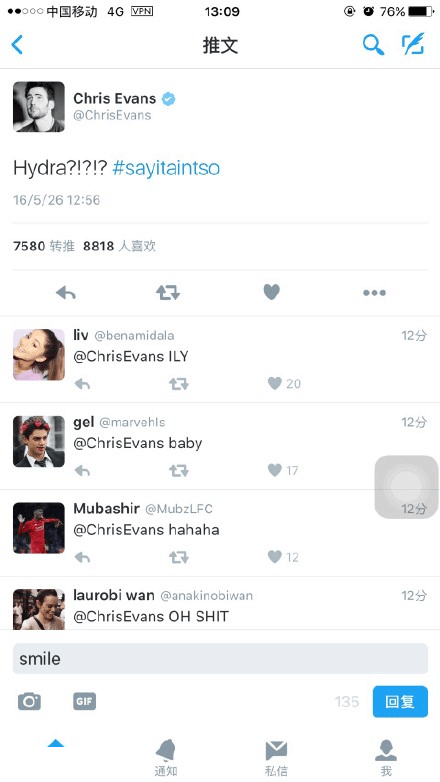Screen dimensions: 440x782
Task: Compose new tweet with quill icon
Action: pos(413,44)
